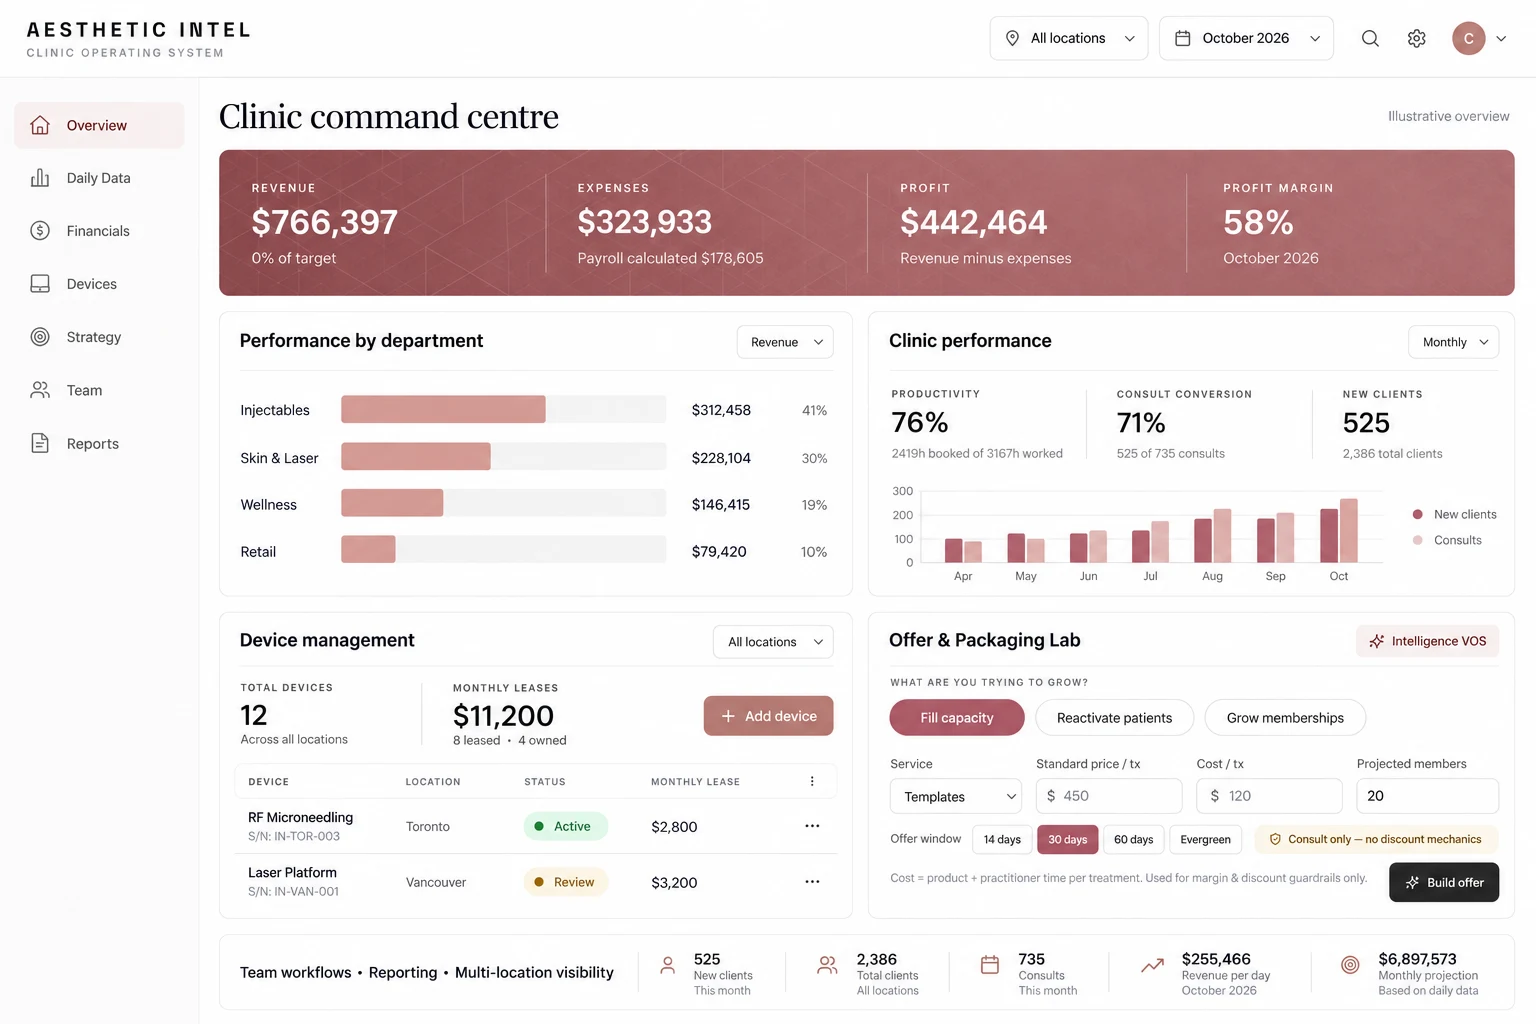Open the search magnifier icon
This screenshot has height=1024, width=1536.
(1370, 38)
